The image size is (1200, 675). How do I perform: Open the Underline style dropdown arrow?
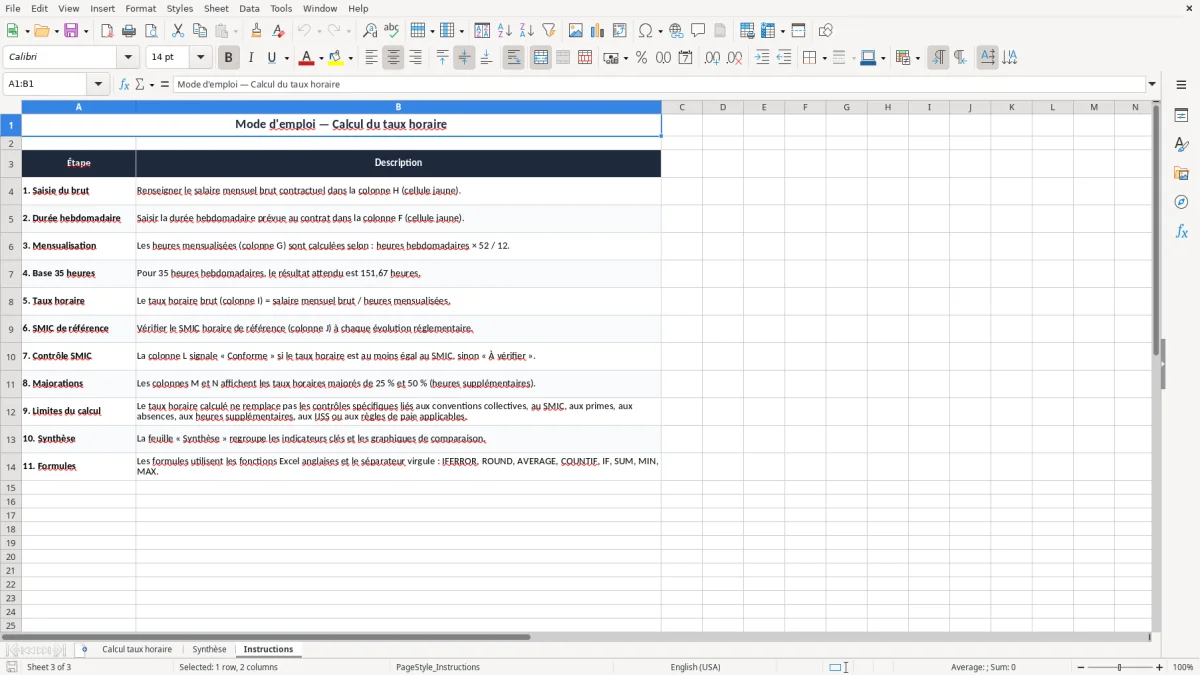pyautogui.click(x=286, y=58)
